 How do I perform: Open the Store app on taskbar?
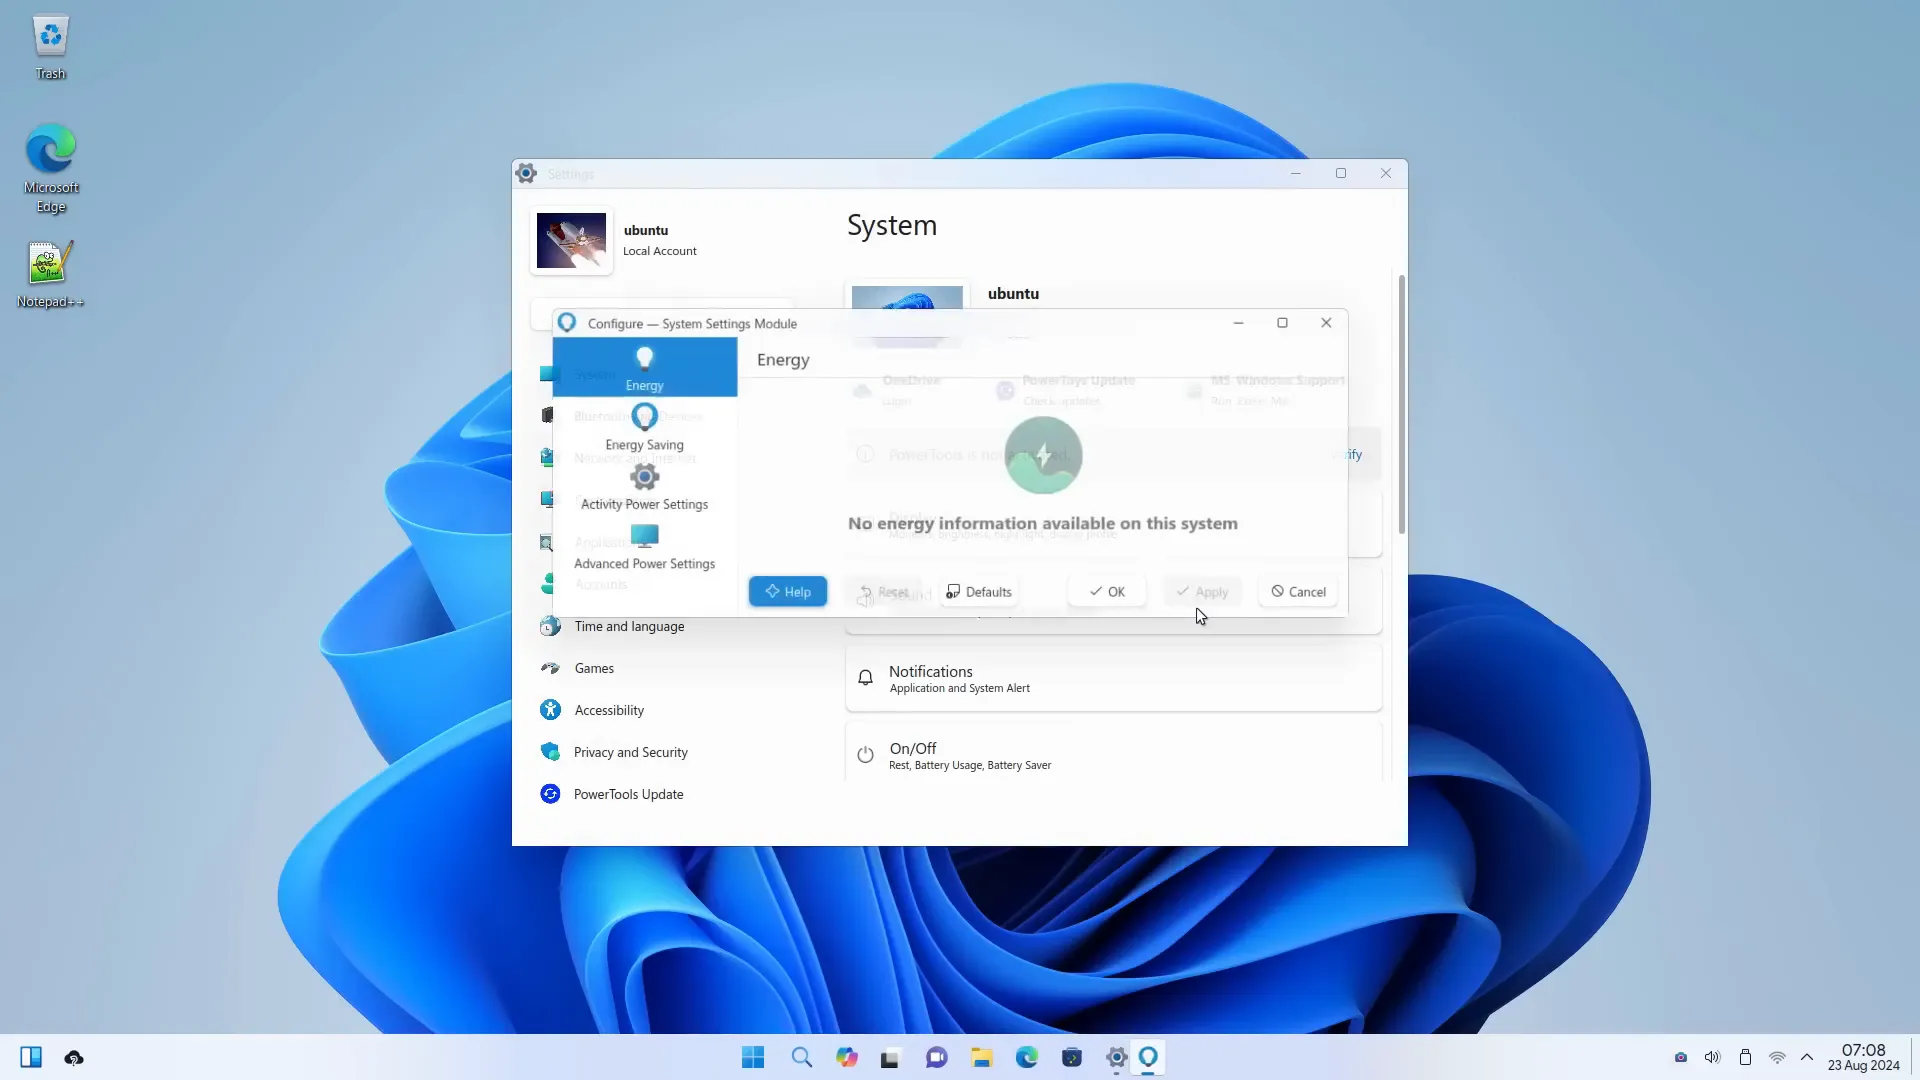pyautogui.click(x=1072, y=1058)
